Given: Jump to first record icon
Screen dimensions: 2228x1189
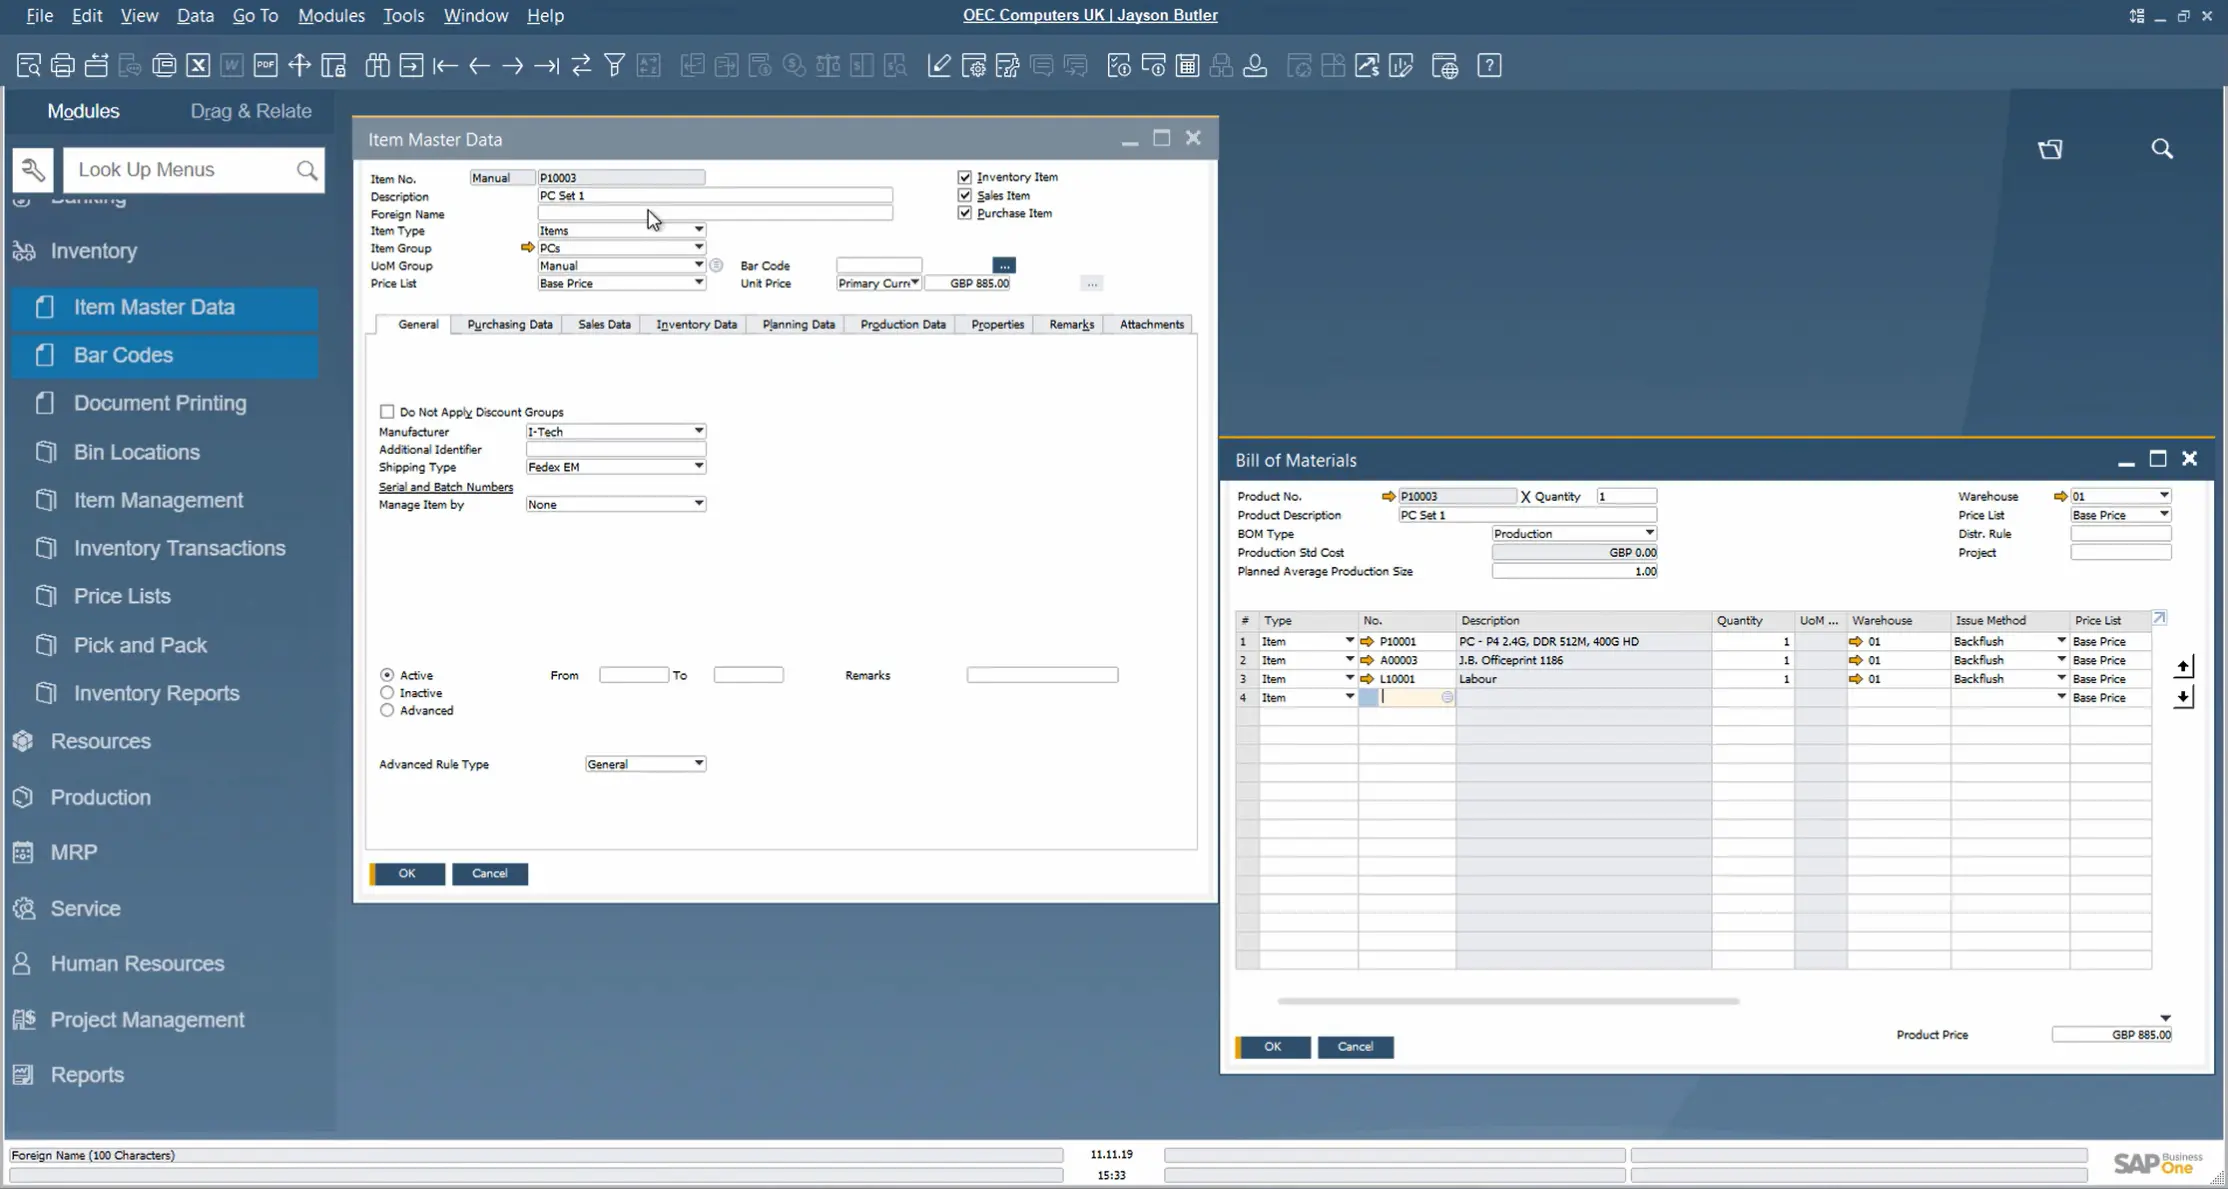Looking at the screenshot, I should point(445,66).
